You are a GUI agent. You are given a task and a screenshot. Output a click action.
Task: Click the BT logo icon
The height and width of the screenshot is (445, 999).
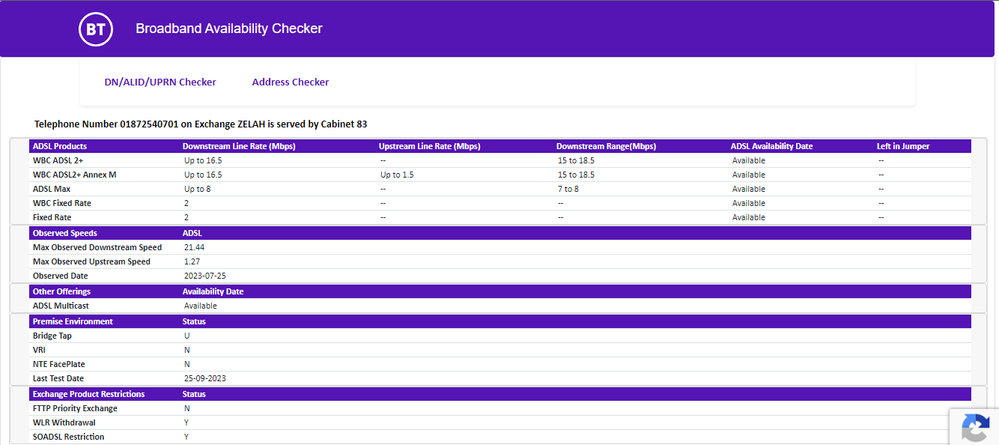point(96,29)
